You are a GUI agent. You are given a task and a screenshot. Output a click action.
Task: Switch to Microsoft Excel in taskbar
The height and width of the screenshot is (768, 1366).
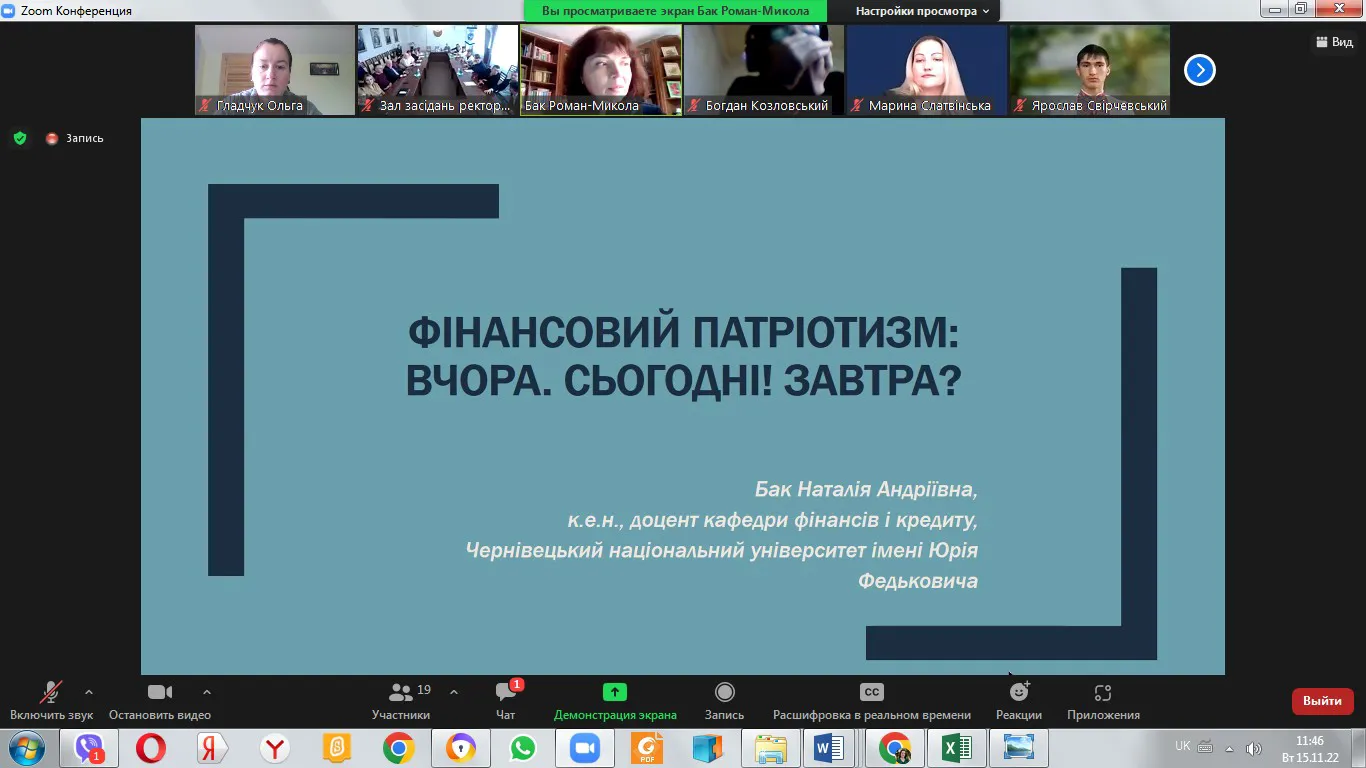click(x=956, y=748)
